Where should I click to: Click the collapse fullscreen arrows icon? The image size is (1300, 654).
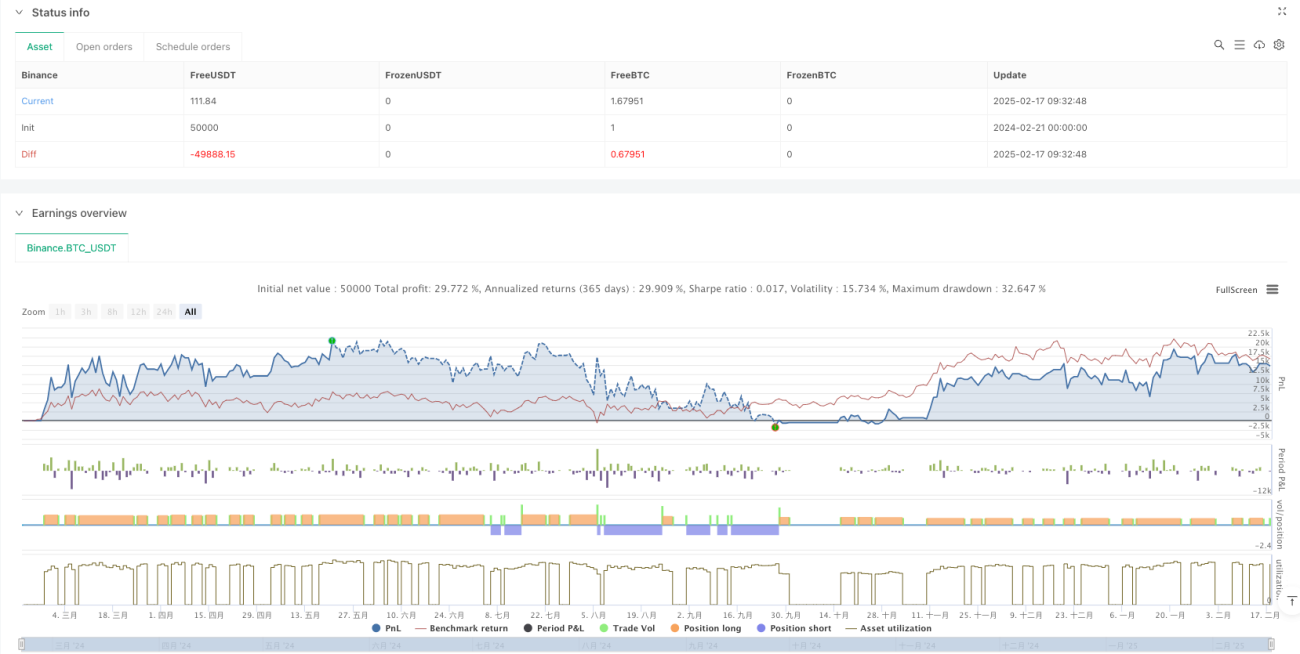[x=1282, y=12]
